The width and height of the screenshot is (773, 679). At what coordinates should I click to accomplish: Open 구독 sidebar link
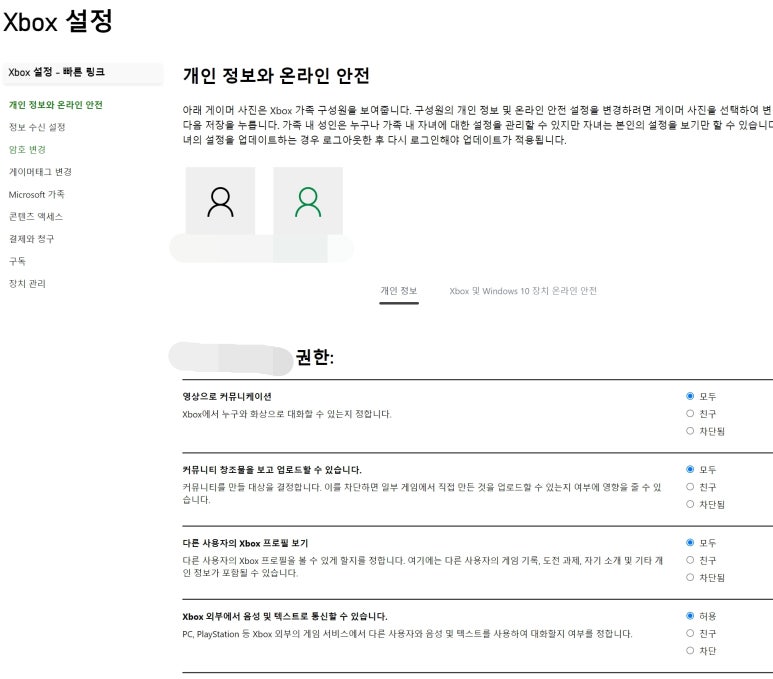[17, 261]
